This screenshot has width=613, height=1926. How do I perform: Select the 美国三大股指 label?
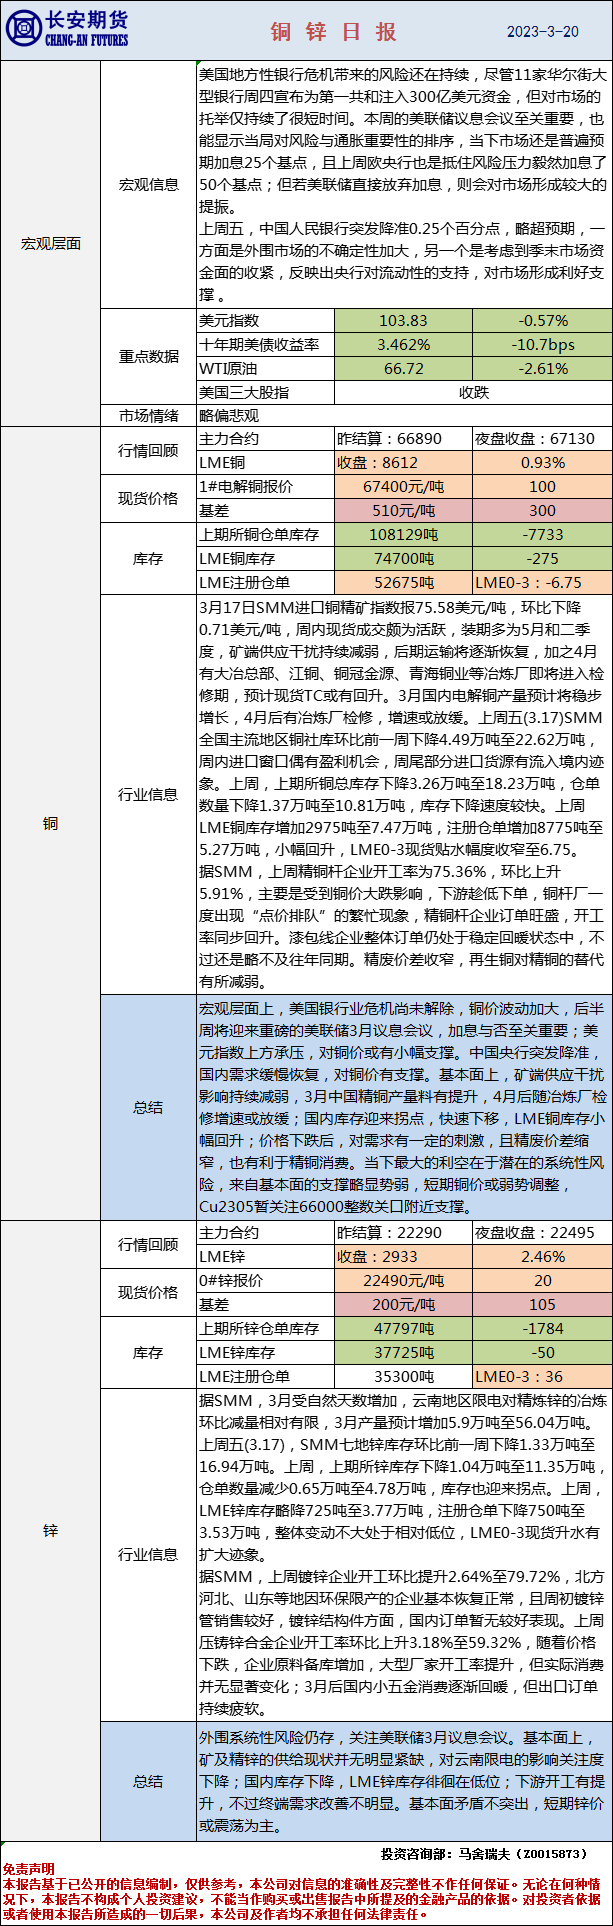pyautogui.click(x=265, y=392)
